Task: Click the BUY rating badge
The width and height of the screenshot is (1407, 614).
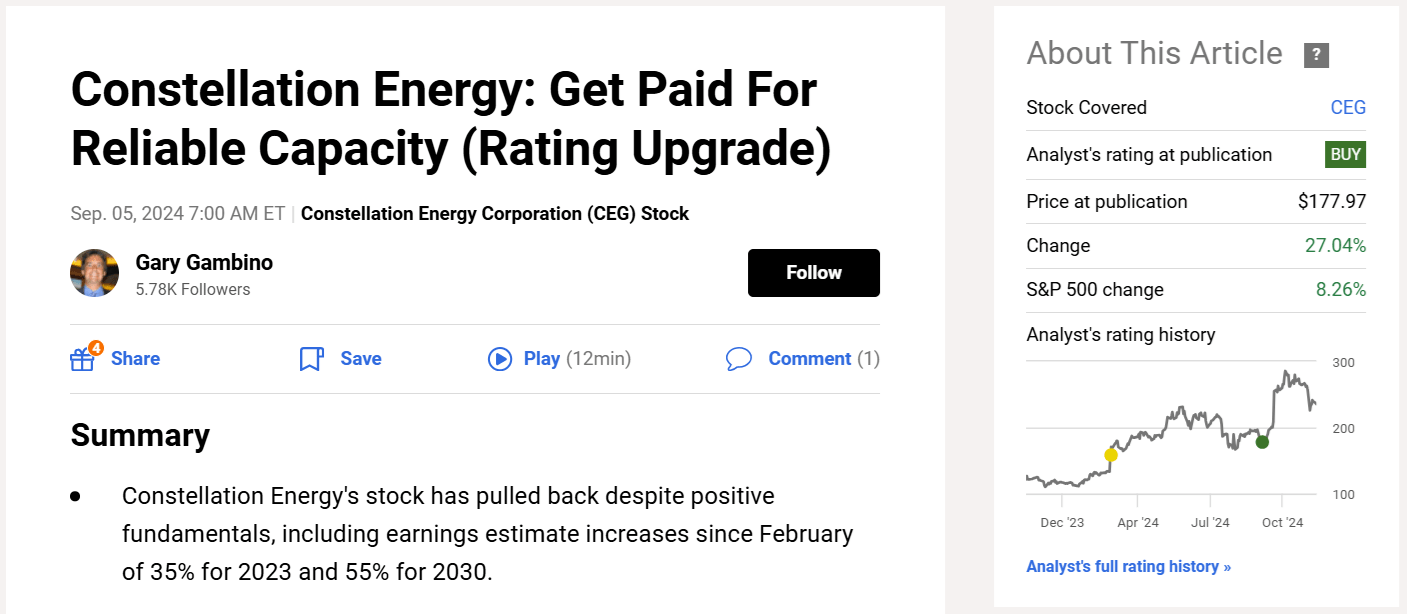Action: 1345,154
